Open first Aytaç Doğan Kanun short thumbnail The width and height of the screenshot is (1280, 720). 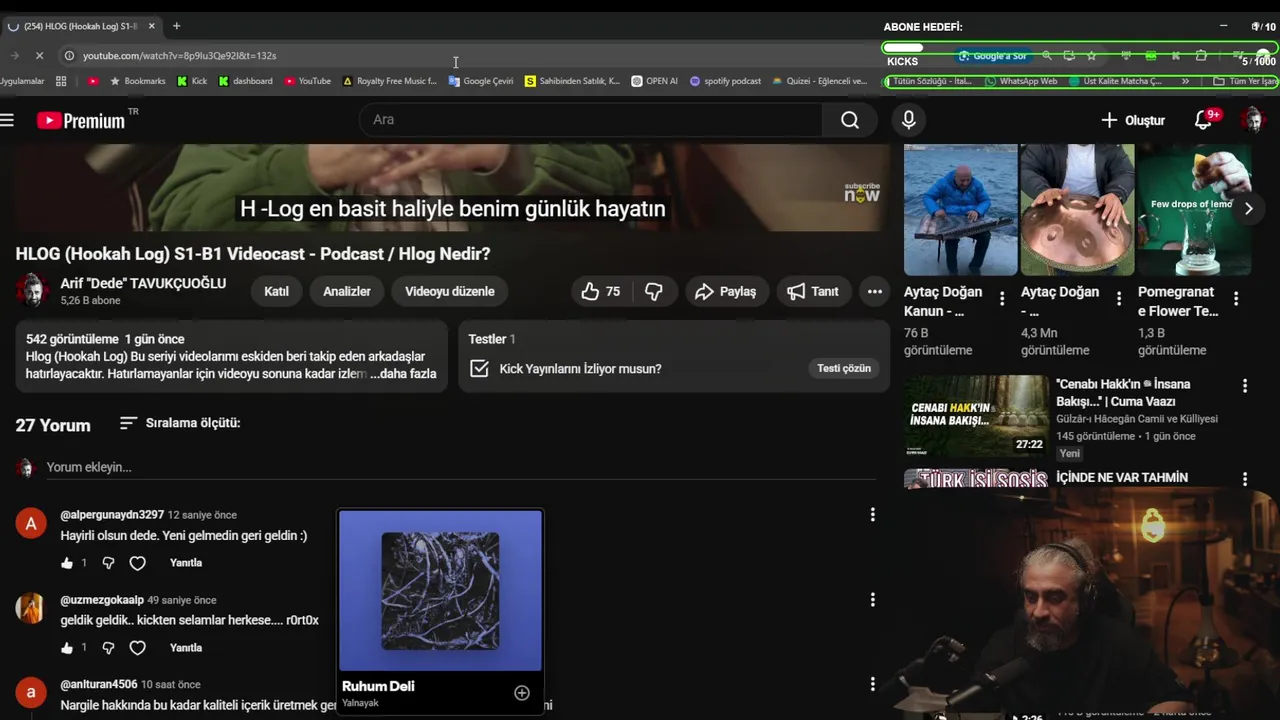click(x=960, y=209)
